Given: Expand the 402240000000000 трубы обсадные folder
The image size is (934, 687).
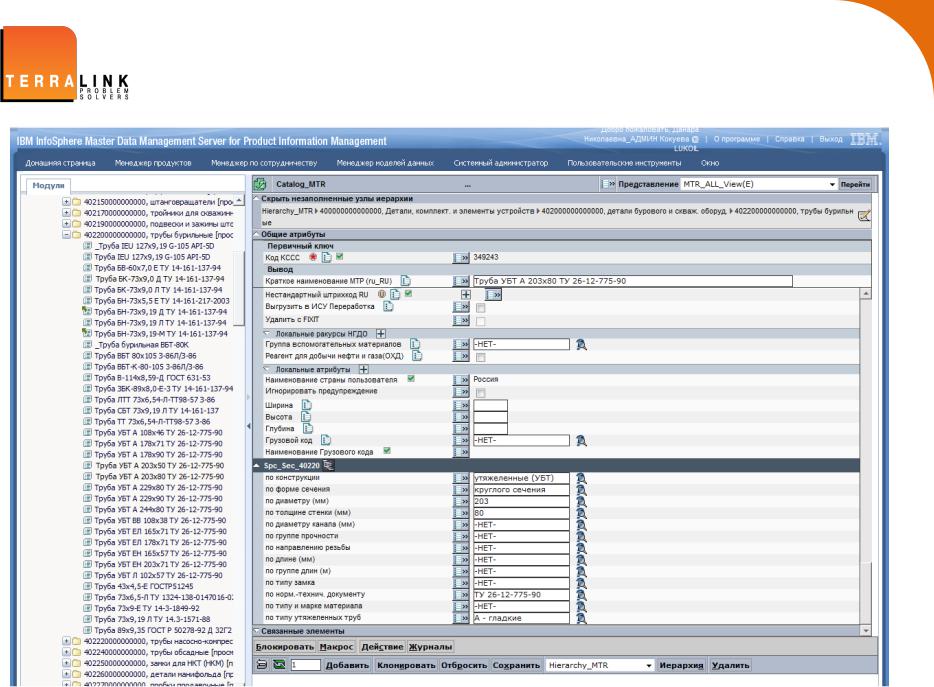Looking at the screenshot, I should [66, 652].
